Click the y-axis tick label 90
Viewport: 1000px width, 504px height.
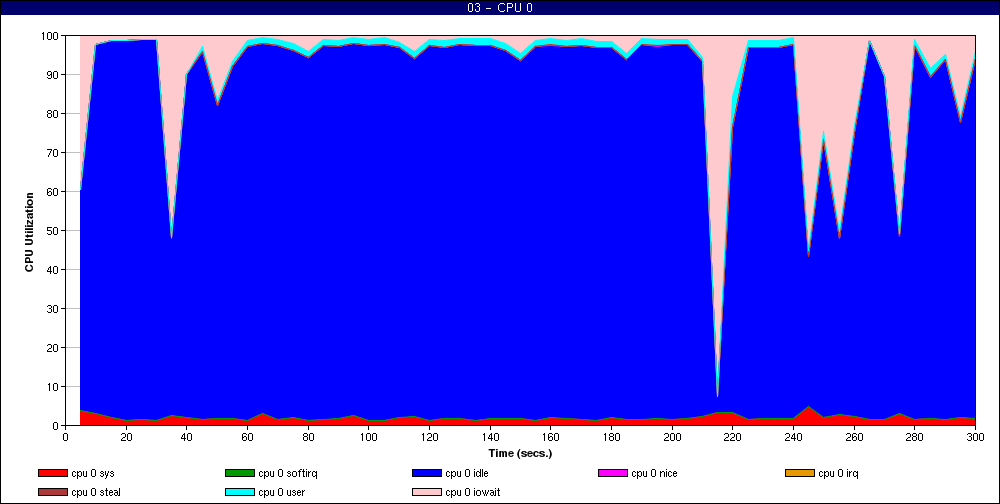point(53,75)
